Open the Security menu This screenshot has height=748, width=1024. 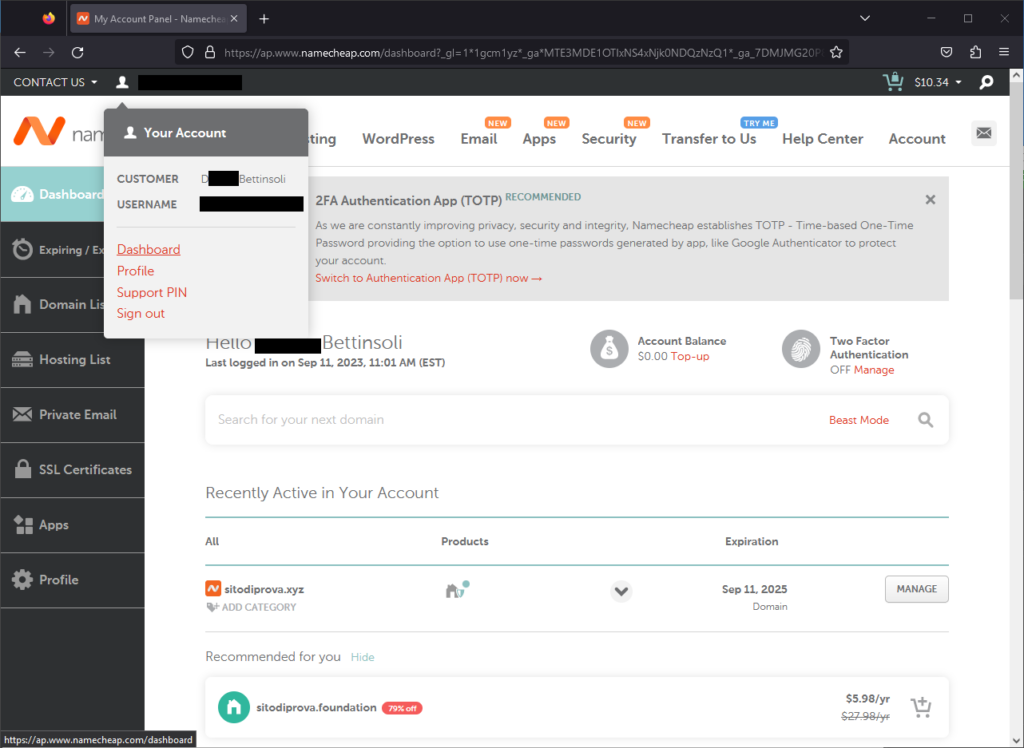coord(609,138)
